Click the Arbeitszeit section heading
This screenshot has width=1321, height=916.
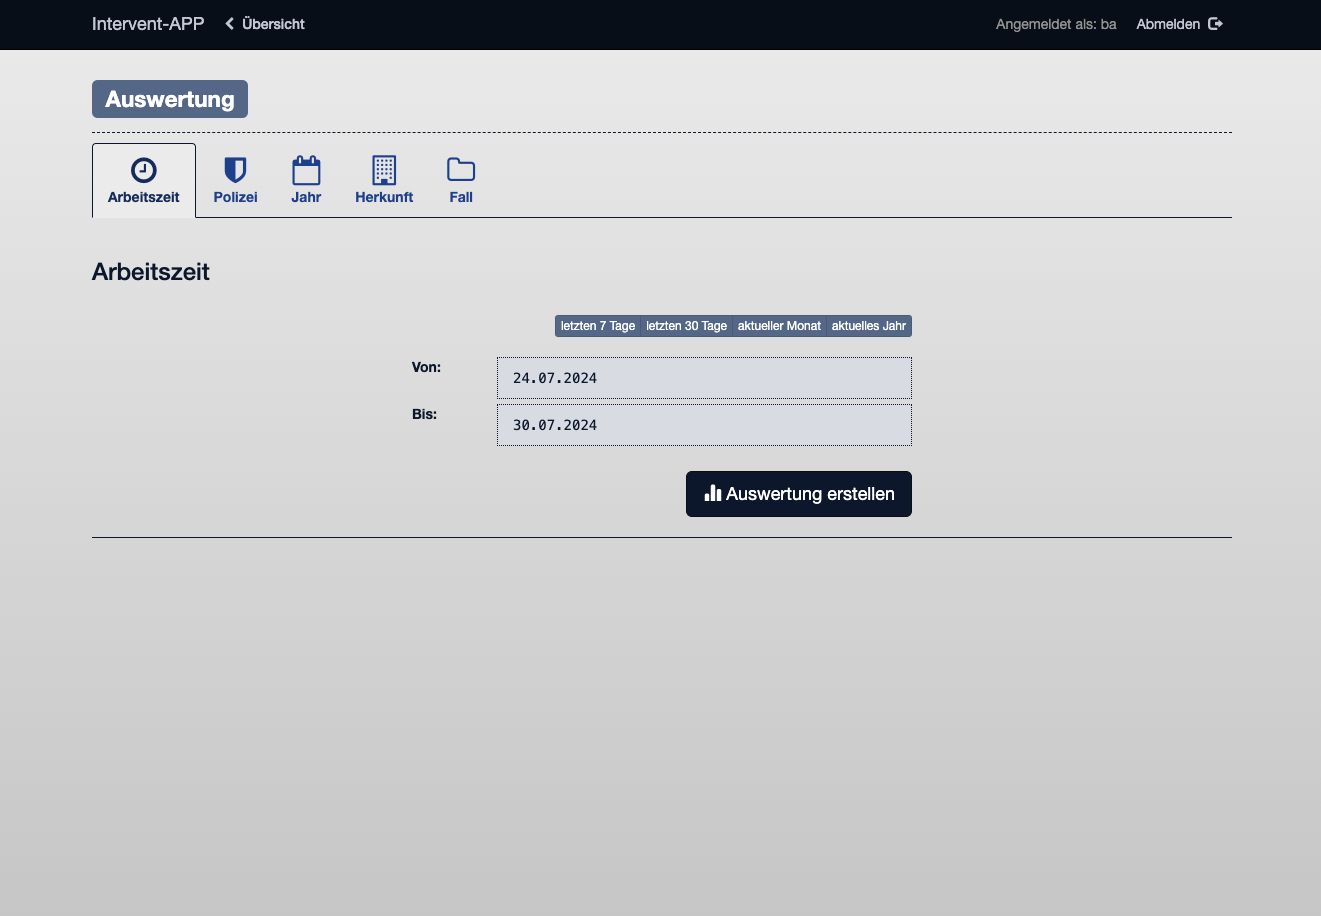click(151, 272)
